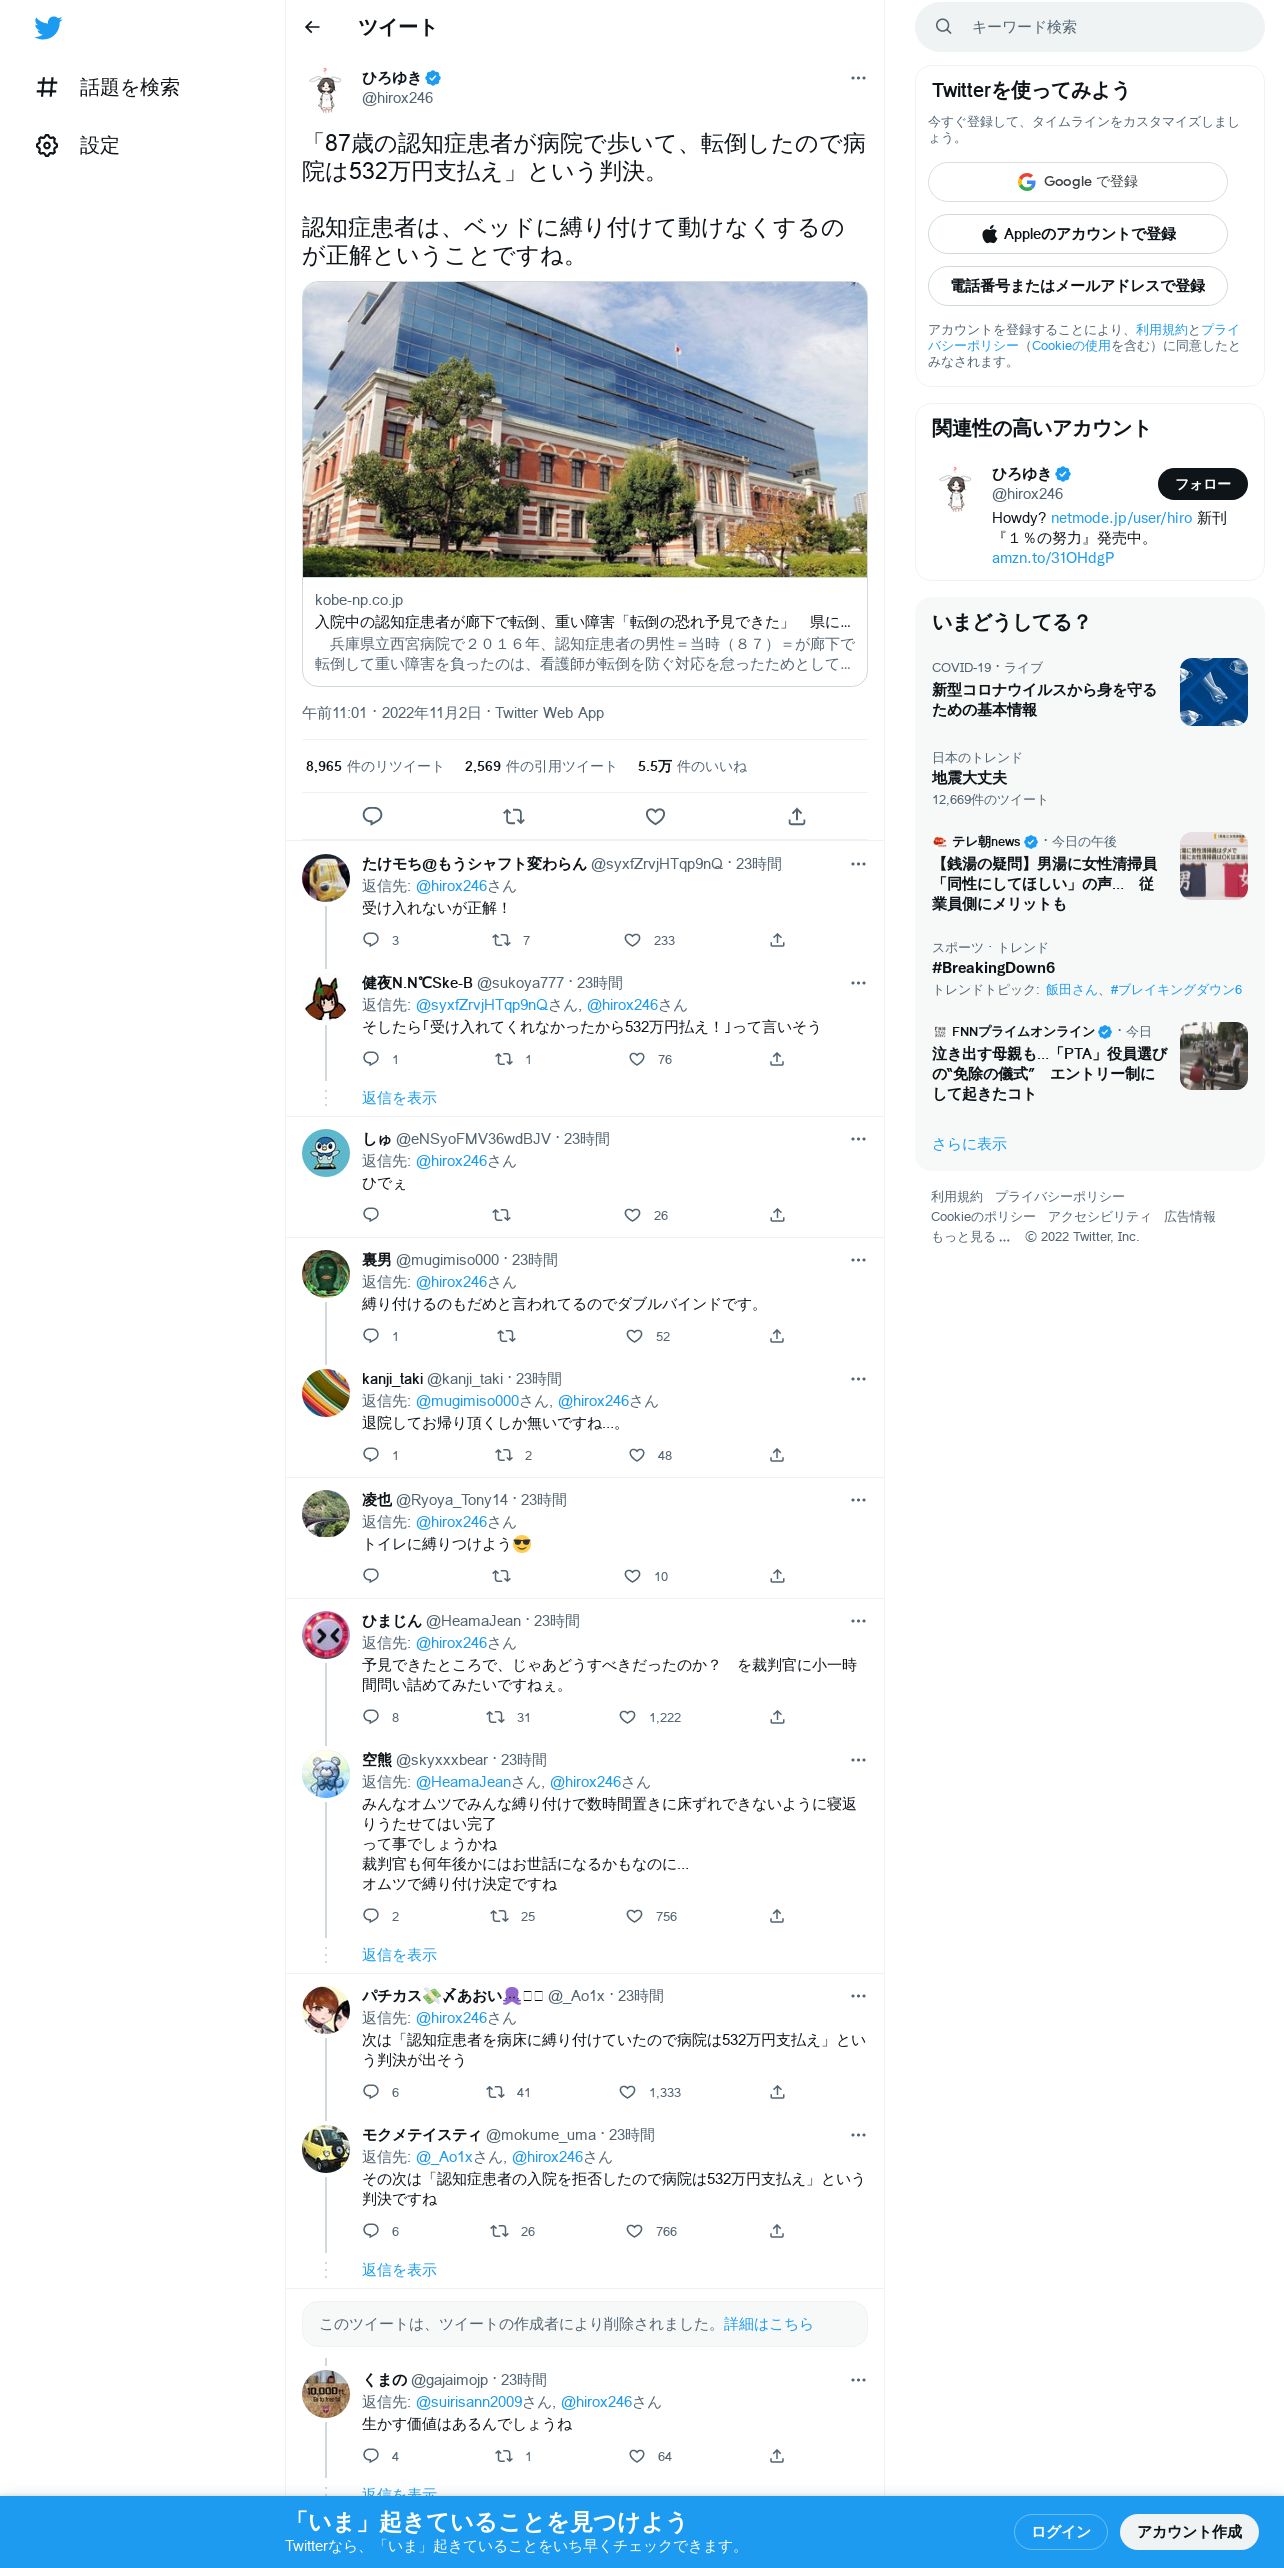Open more options on the main tweet

(x=858, y=78)
